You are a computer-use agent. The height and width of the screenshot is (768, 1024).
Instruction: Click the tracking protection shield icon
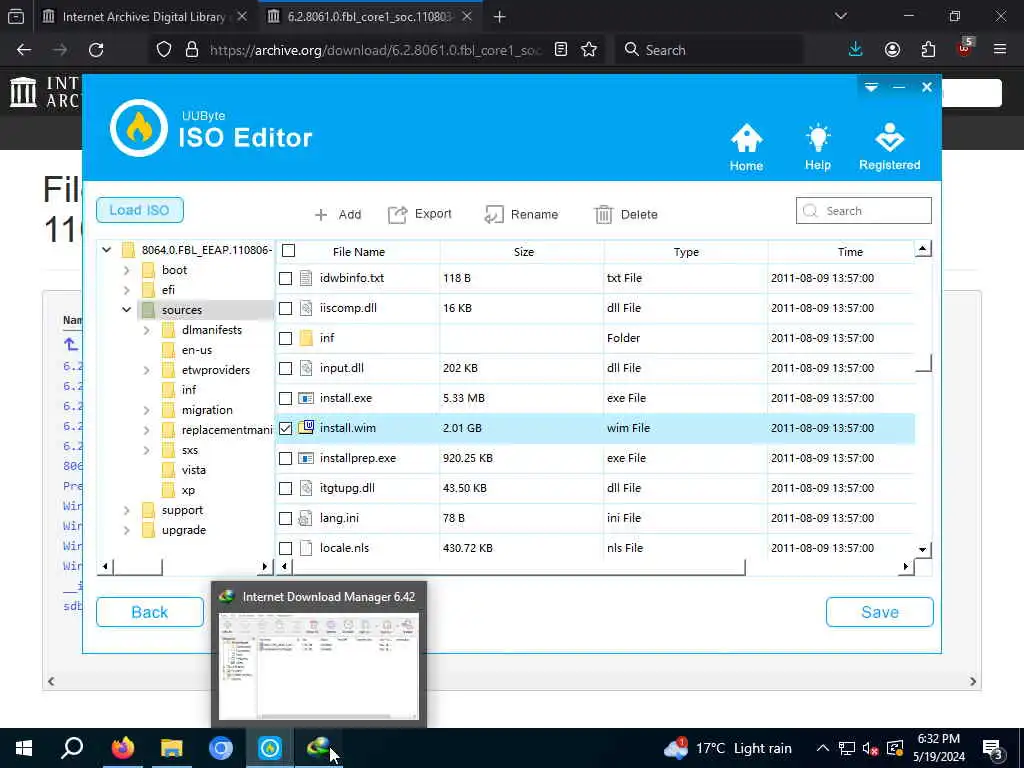pyautogui.click(x=164, y=50)
